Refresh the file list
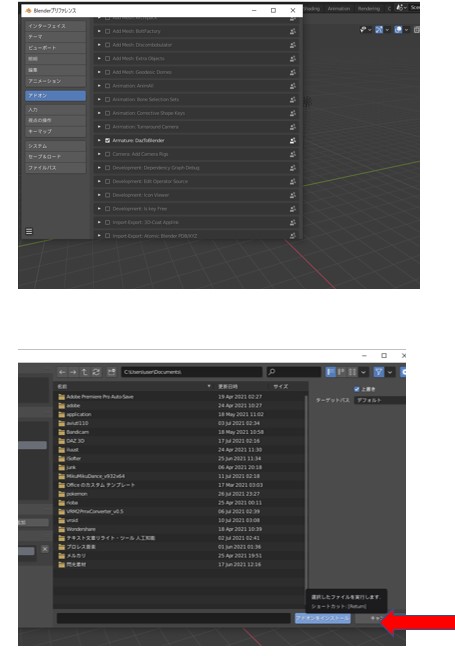This screenshot has height=656, width=455. (x=96, y=372)
